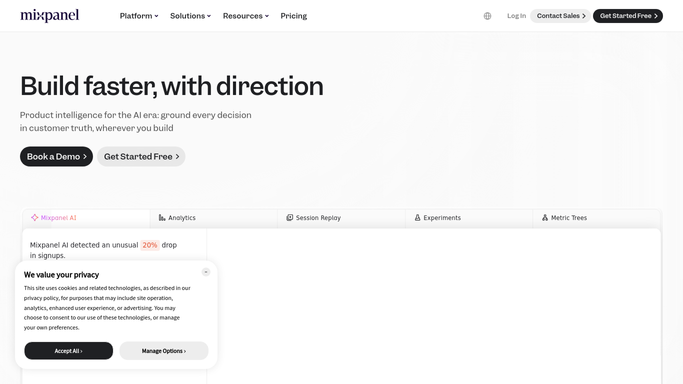This screenshot has height=384, width=683.
Task: Switch to the Analytics tab
Action: pos(213,218)
